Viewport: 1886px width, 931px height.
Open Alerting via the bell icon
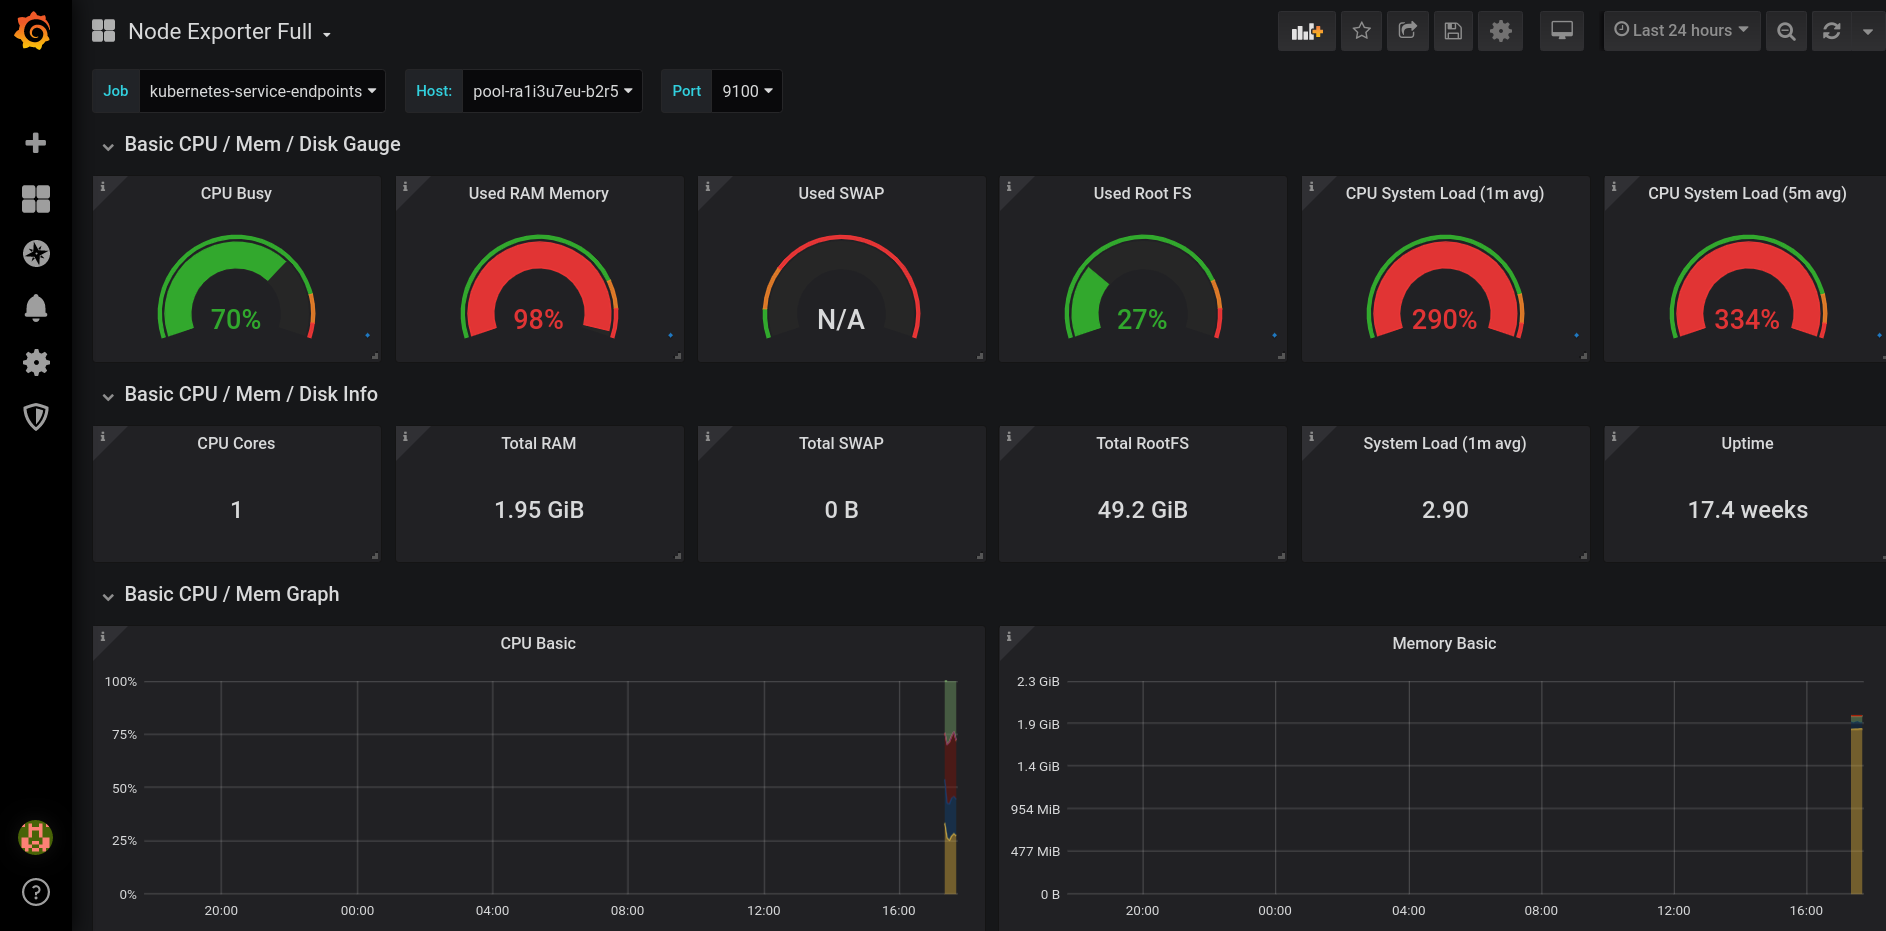36,308
